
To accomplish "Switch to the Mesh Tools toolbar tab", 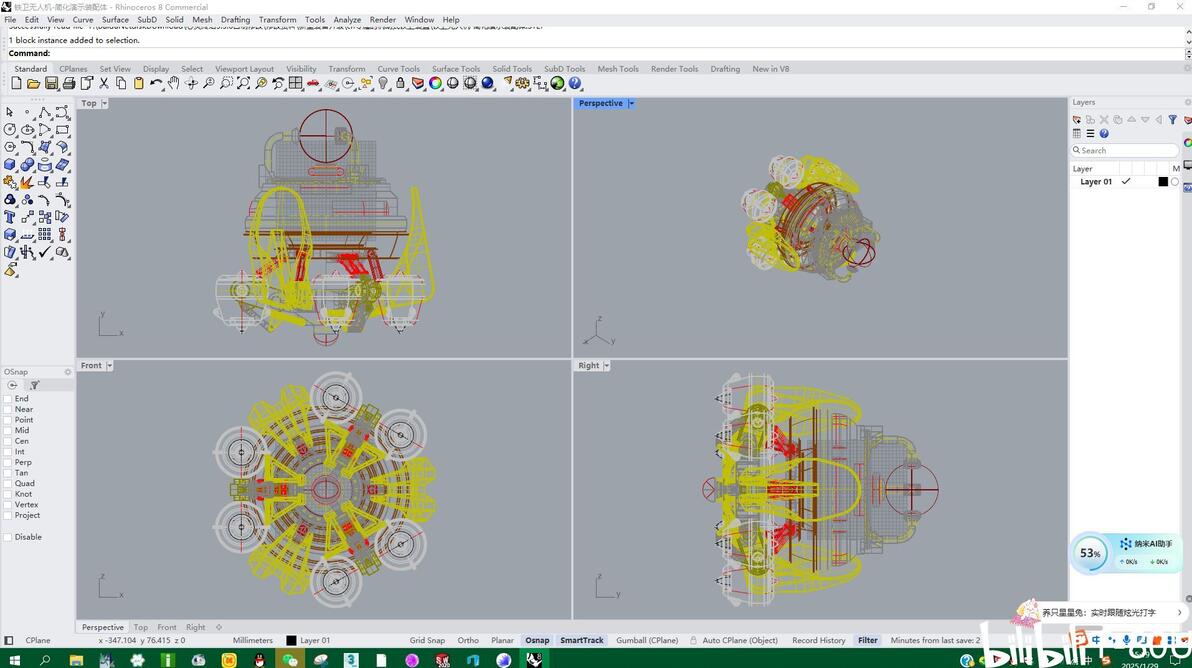I will point(617,68).
